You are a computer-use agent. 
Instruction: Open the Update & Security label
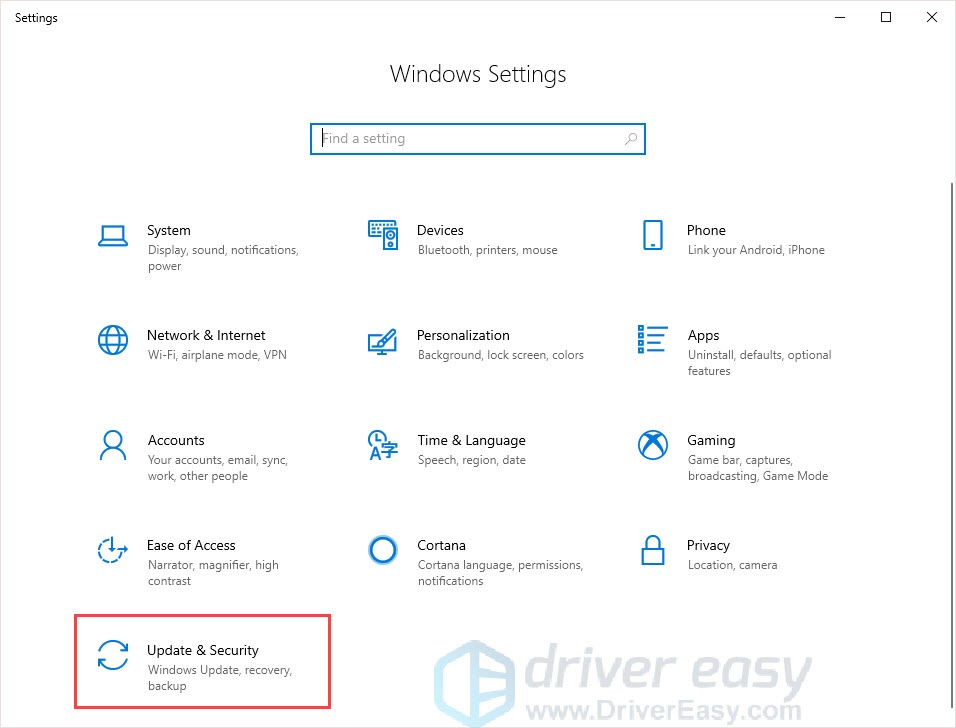coord(203,650)
